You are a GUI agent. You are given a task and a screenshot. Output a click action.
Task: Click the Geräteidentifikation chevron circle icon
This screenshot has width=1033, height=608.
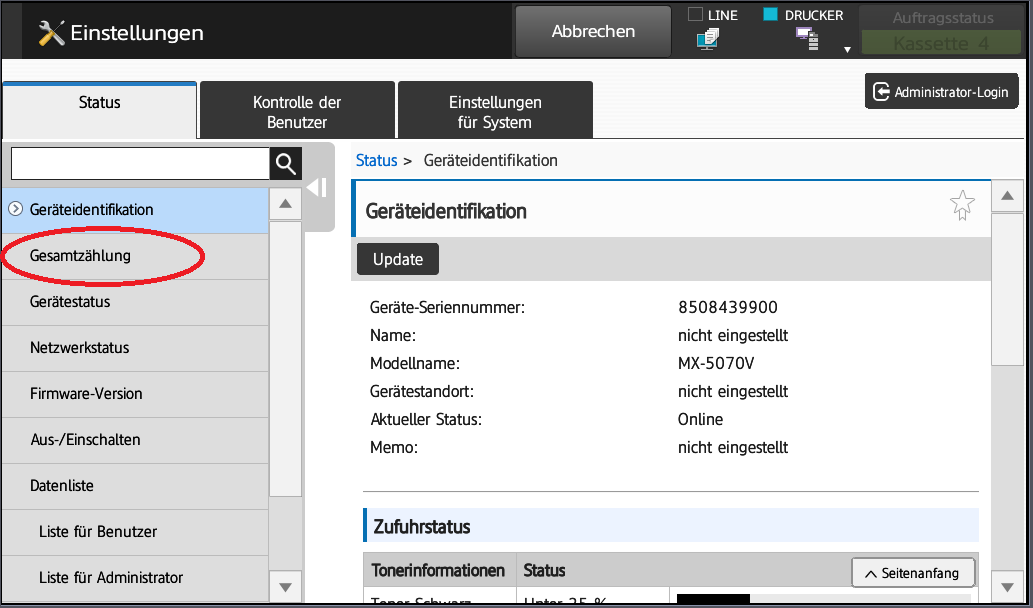(15, 209)
